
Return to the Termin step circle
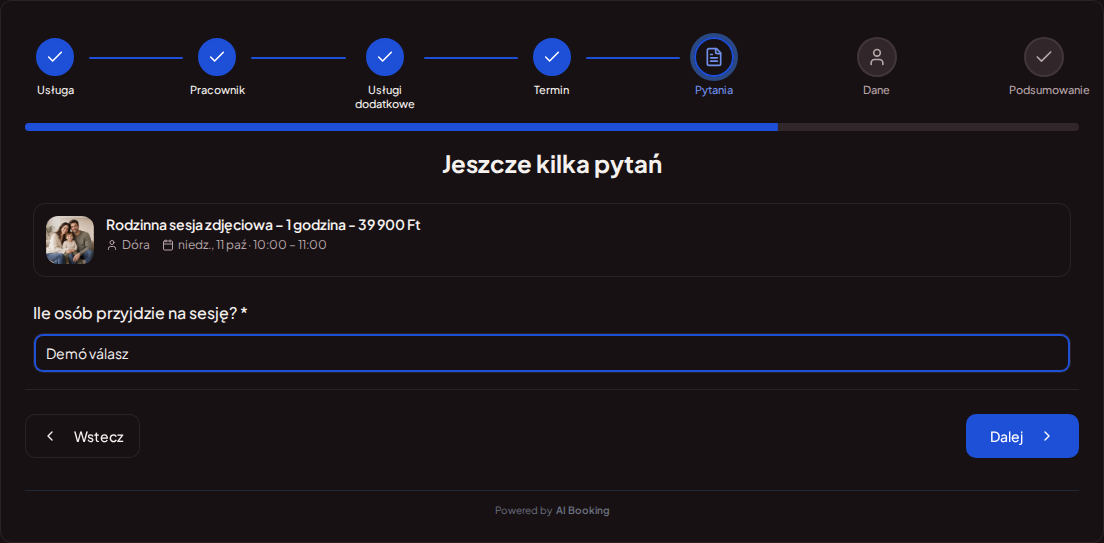(x=552, y=57)
